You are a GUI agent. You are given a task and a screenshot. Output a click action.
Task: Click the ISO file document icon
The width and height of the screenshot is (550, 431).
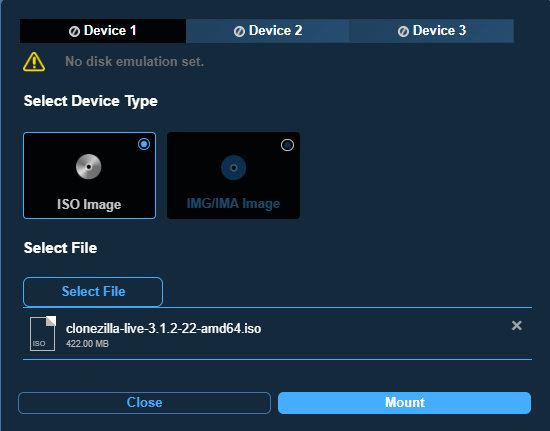(x=43, y=334)
